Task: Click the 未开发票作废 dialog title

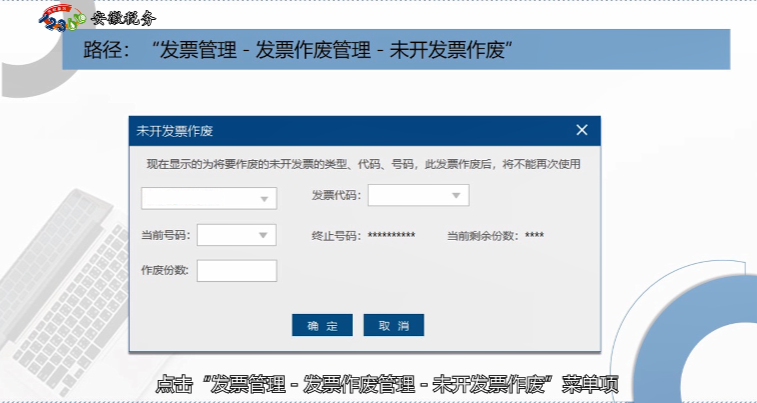Action: point(175,131)
